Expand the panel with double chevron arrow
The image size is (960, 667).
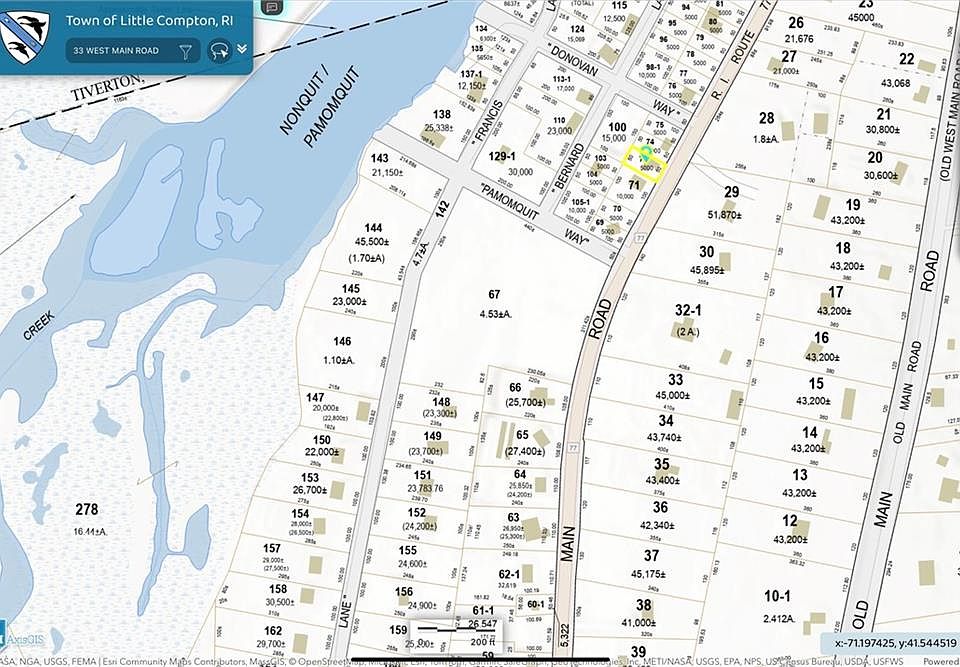coord(241,49)
